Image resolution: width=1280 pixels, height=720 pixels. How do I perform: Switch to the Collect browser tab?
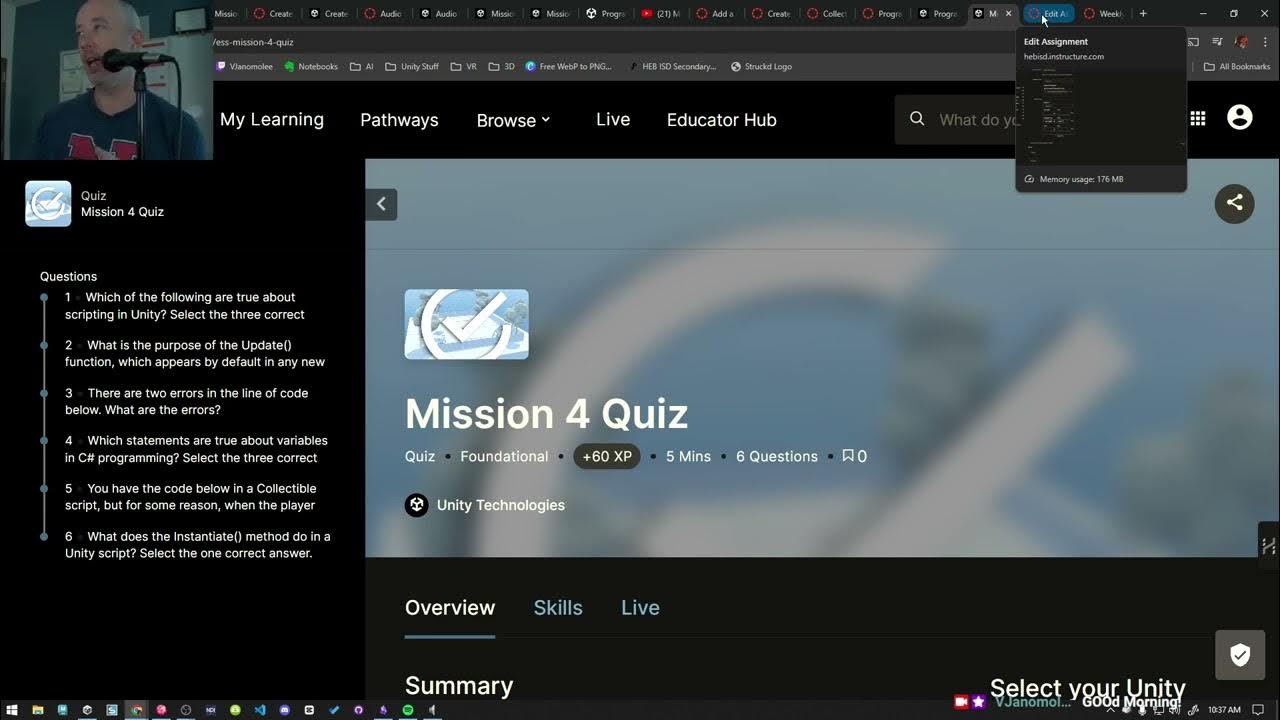coord(827,13)
